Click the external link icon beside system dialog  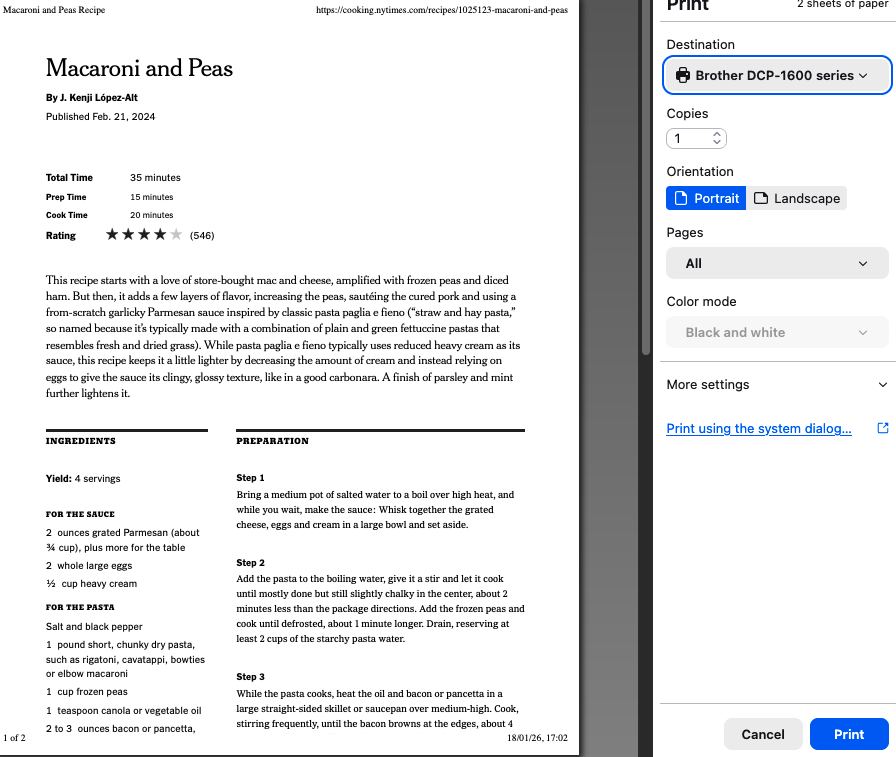(883, 428)
